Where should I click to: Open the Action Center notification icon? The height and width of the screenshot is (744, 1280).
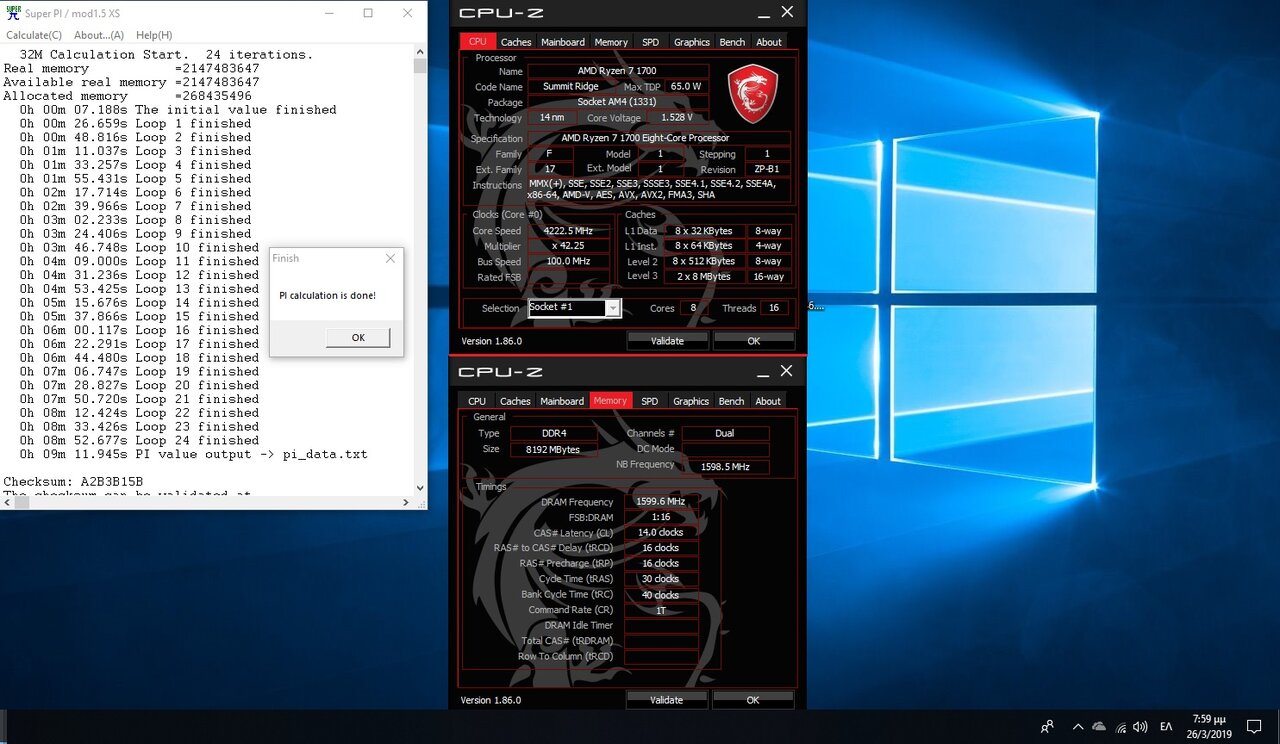1253,727
